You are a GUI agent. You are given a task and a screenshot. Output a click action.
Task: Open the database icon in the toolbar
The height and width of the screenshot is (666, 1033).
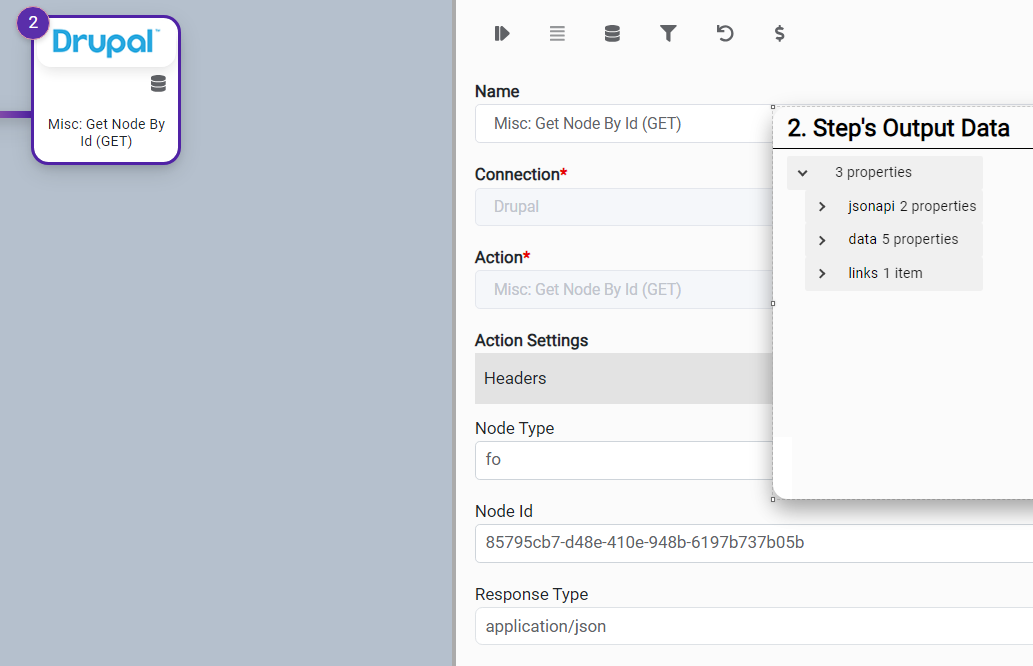(x=612, y=34)
